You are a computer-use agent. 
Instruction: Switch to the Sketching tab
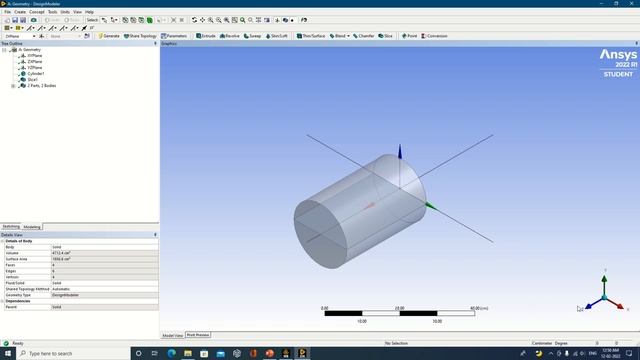tap(11, 227)
